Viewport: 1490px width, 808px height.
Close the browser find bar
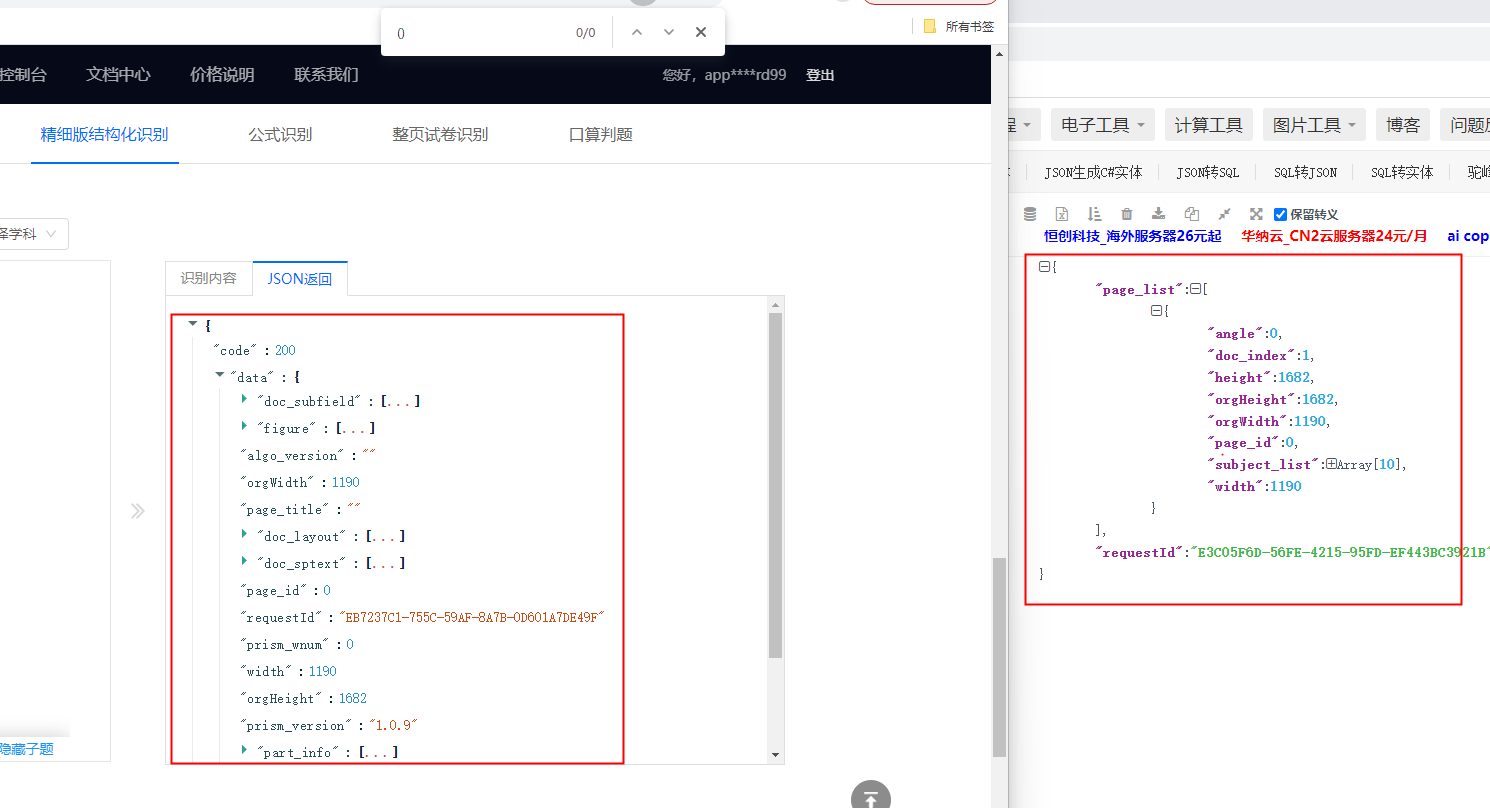click(x=701, y=32)
